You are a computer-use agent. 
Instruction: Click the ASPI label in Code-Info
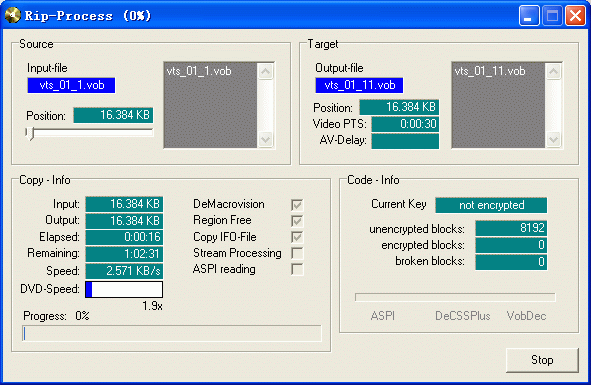(x=383, y=316)
